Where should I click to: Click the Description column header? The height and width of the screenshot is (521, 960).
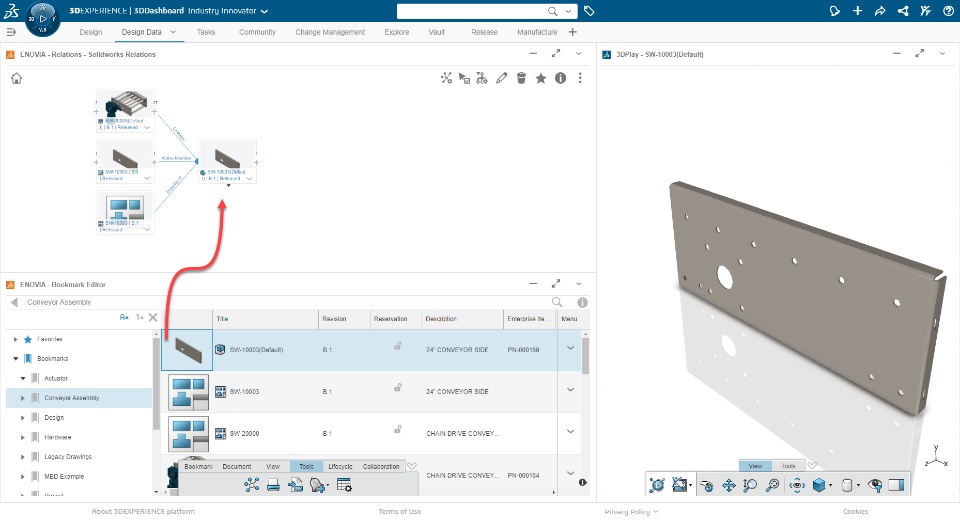(441, 319)
